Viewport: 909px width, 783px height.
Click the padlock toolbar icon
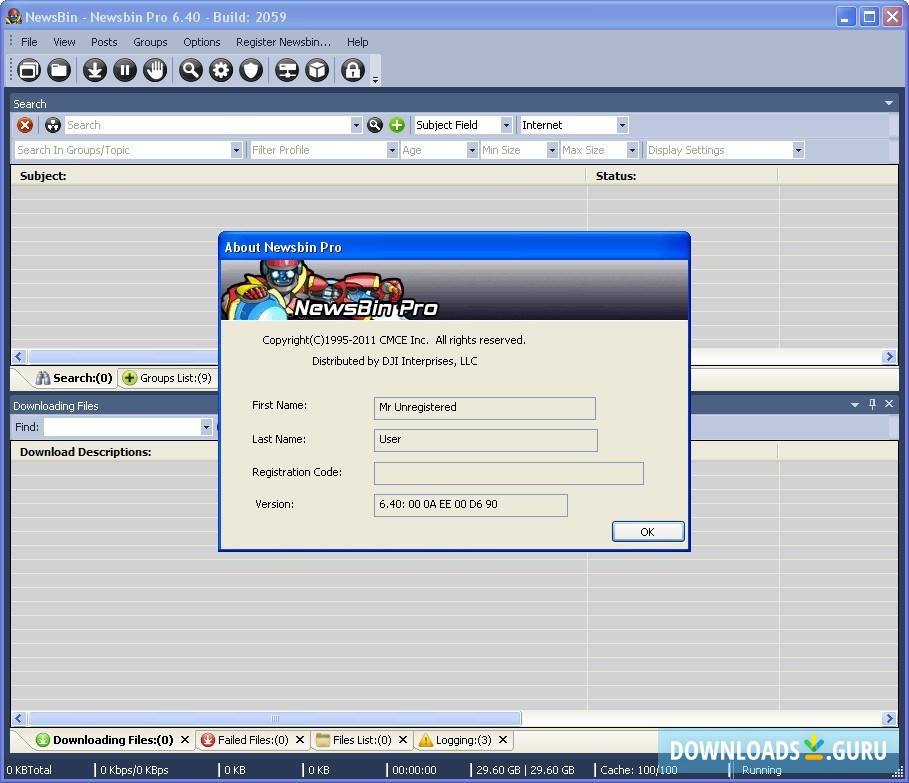click(x=352, y=70)
